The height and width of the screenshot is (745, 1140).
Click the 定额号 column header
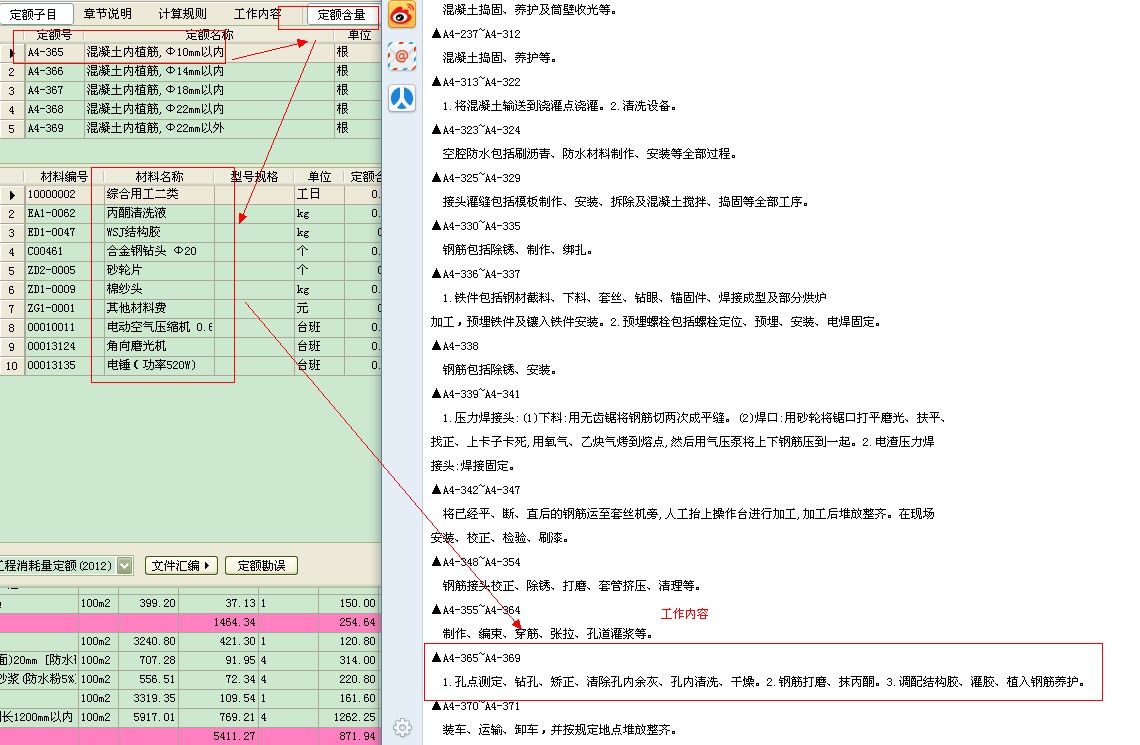tap(55, 35)
